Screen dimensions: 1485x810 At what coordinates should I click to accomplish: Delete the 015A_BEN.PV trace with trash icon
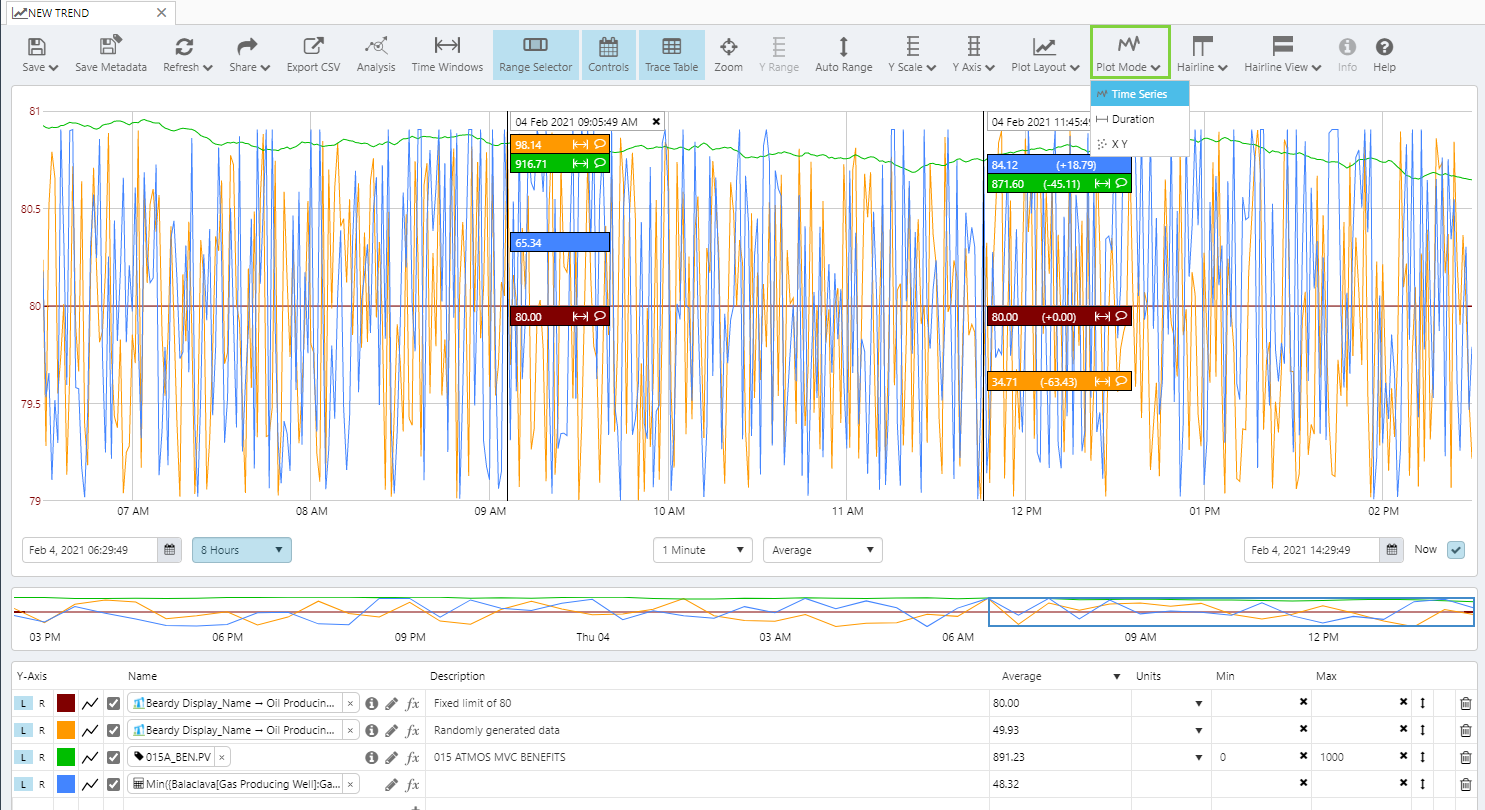click(x=1465, y=757)
